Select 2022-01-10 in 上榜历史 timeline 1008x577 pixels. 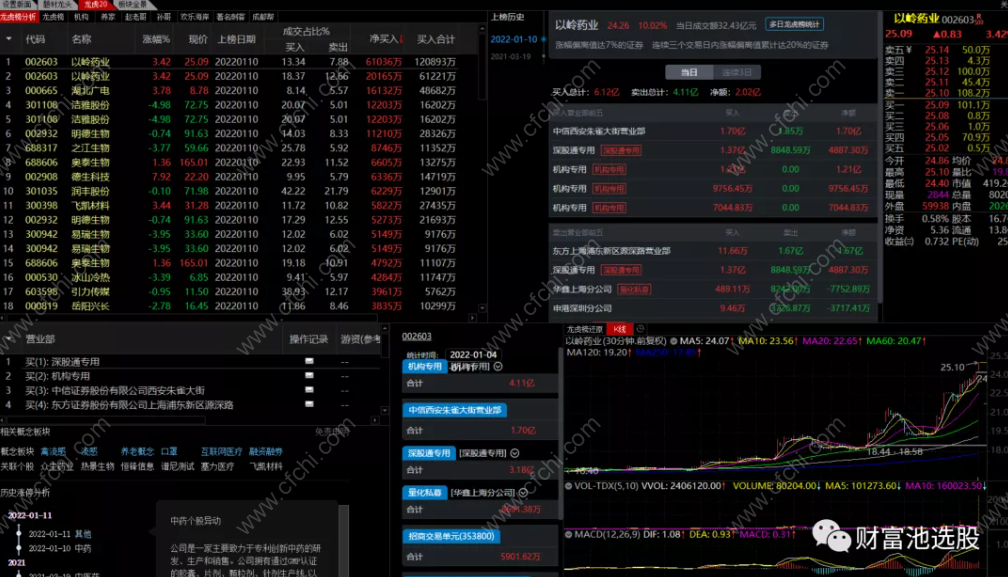(x=514, y=39)
